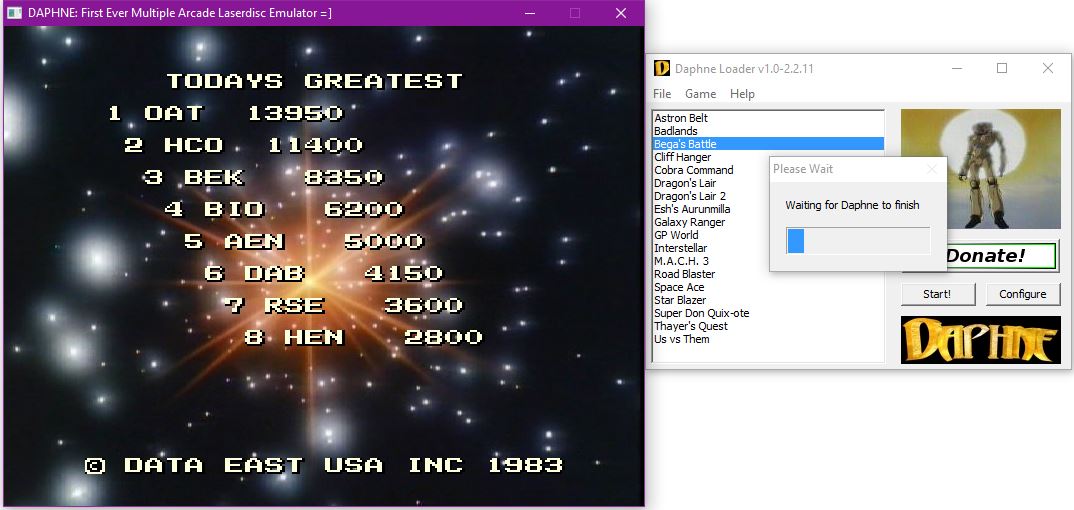Open the Help menu in Daphne Loader
Image resolution: width=1074 pixels, height=510 pixels.
coord(742,94)
